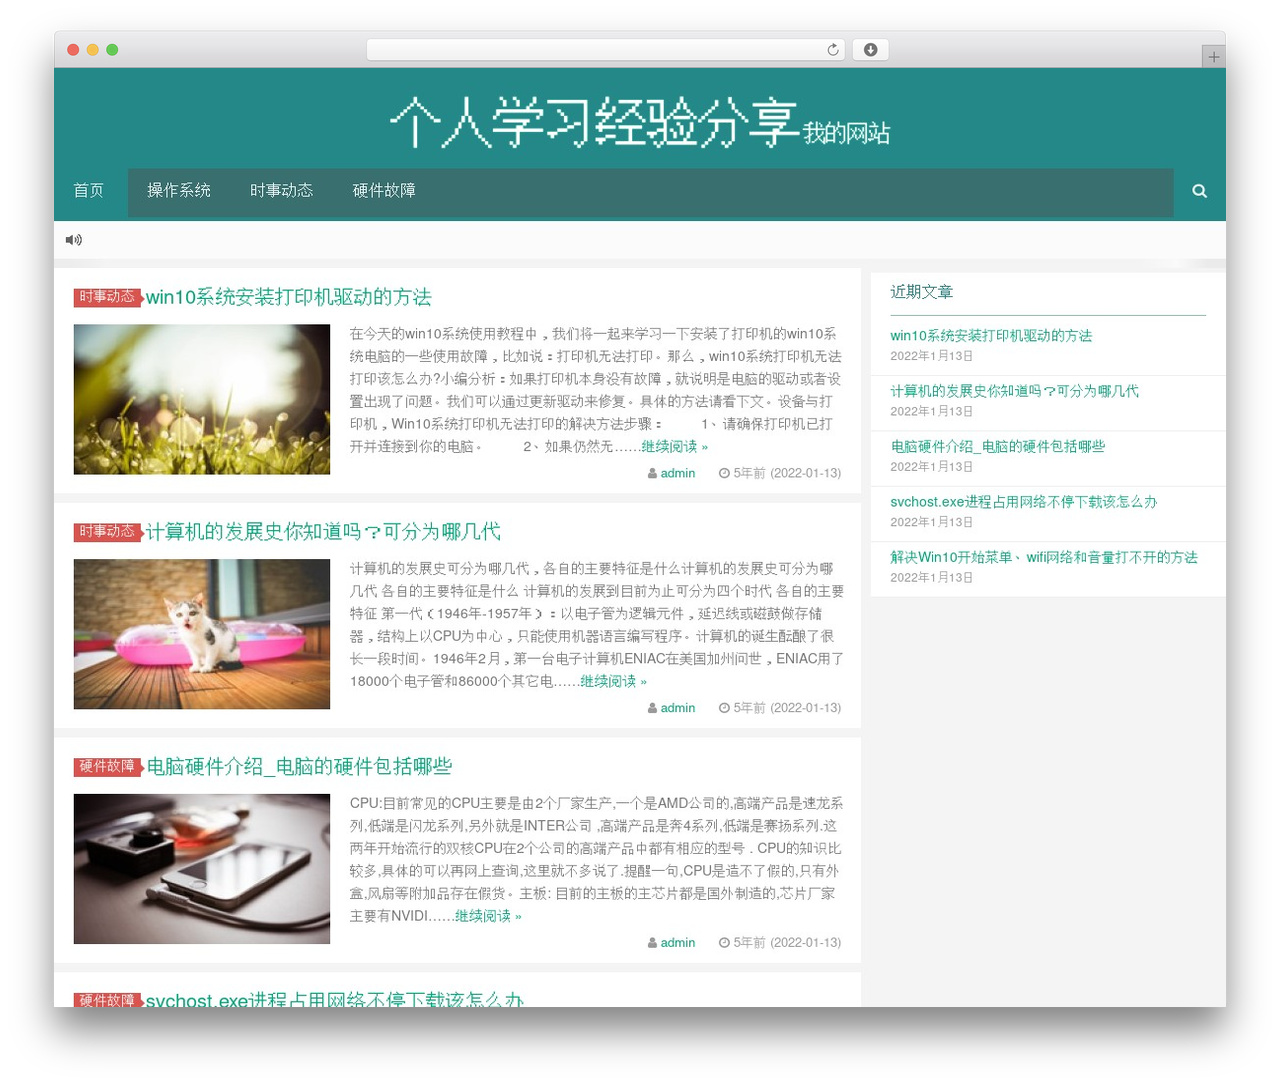Open the 时事动态 menu item

point(282,191)
